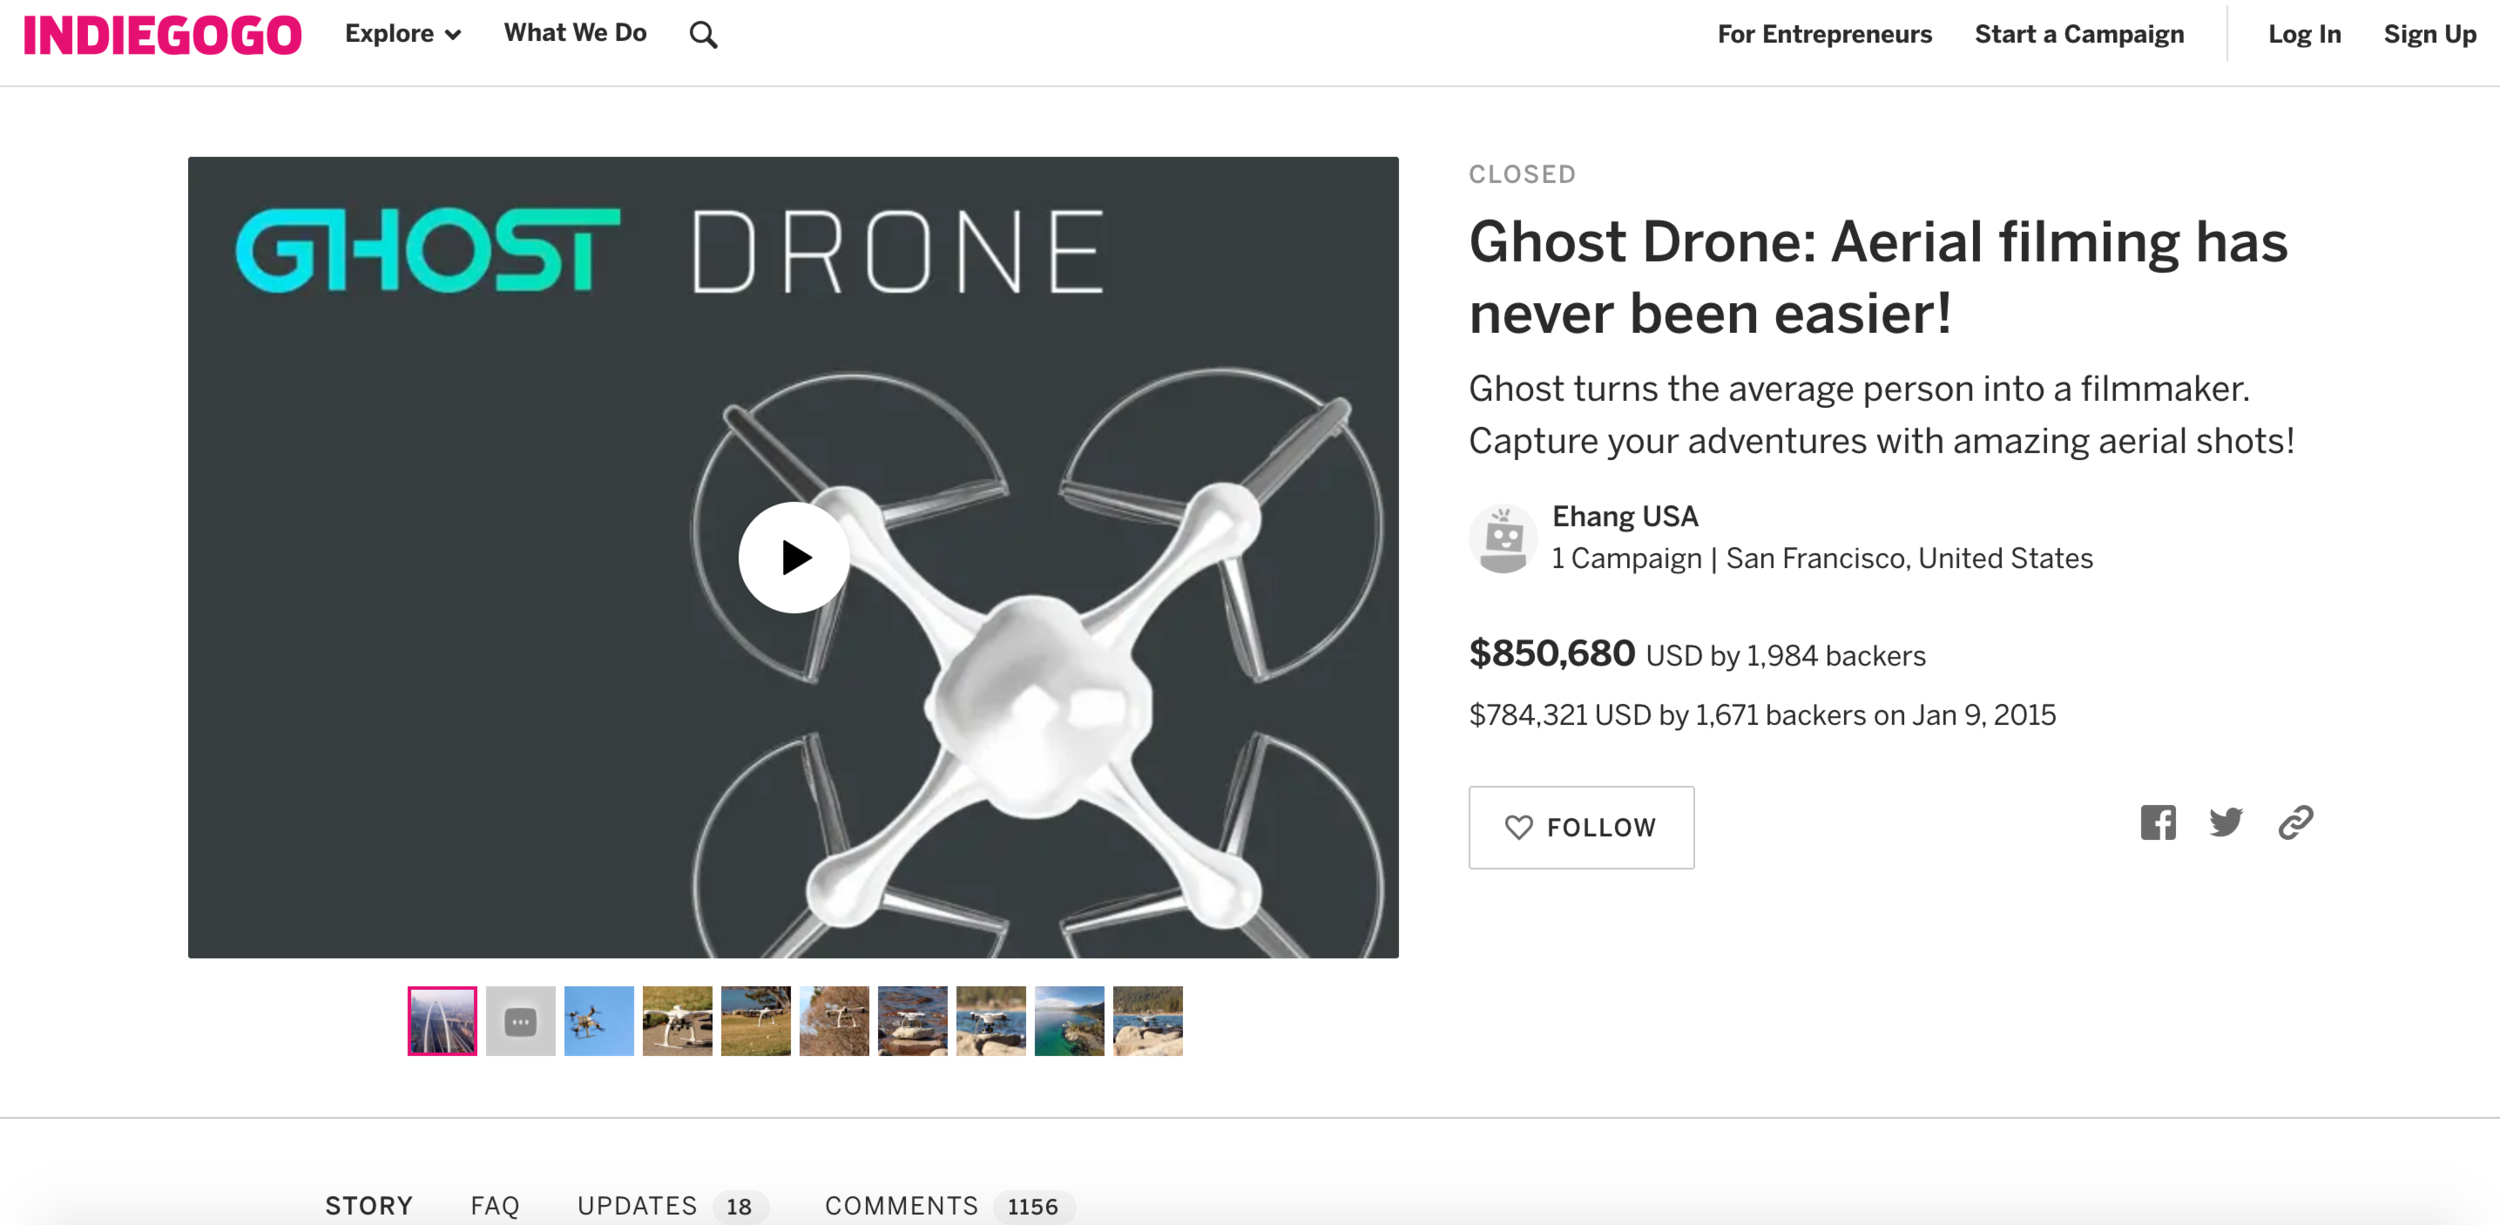The width and height of the screenshot is (2500, 1225).
Task: Click the Jan 9, 2015 funding line
Action: click(1762, 715)
